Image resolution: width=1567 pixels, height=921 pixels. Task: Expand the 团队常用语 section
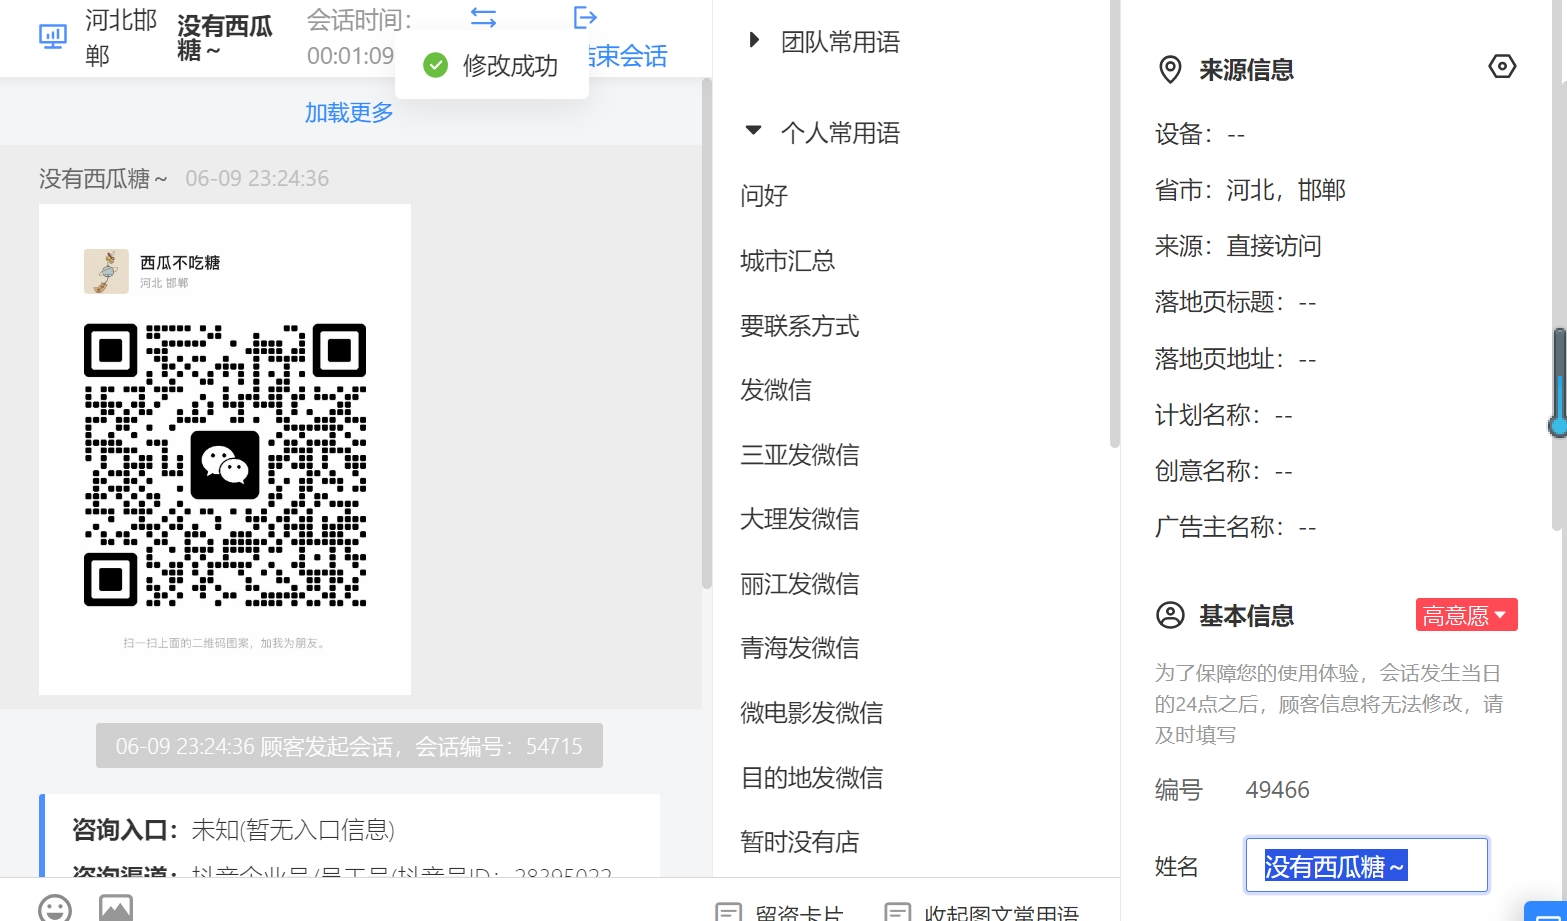point(754,41)
